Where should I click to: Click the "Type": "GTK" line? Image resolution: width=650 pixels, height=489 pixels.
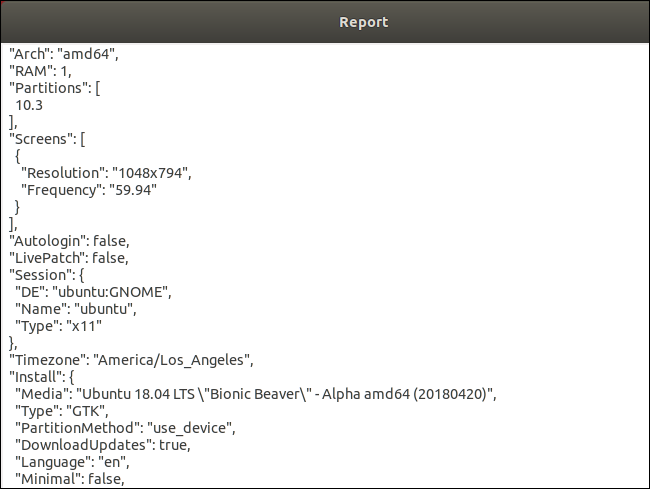(x=61, y=410)
